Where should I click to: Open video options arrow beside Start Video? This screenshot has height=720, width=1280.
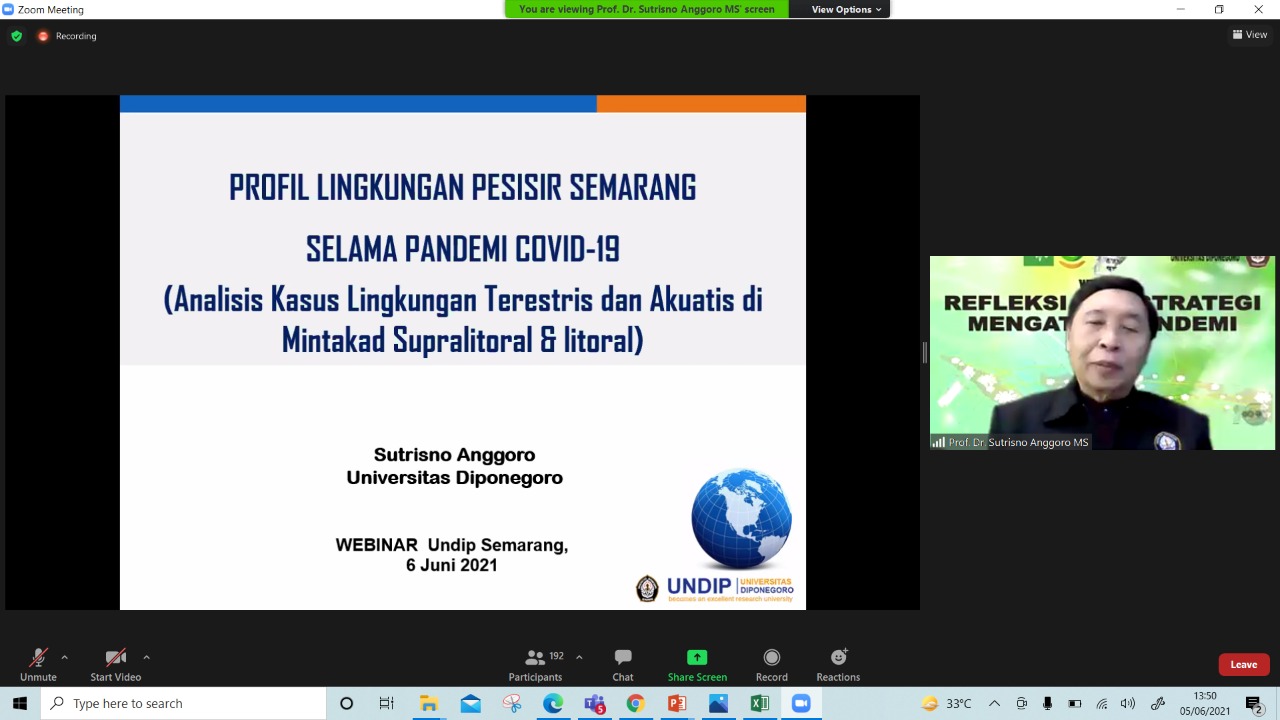[146, 657]
